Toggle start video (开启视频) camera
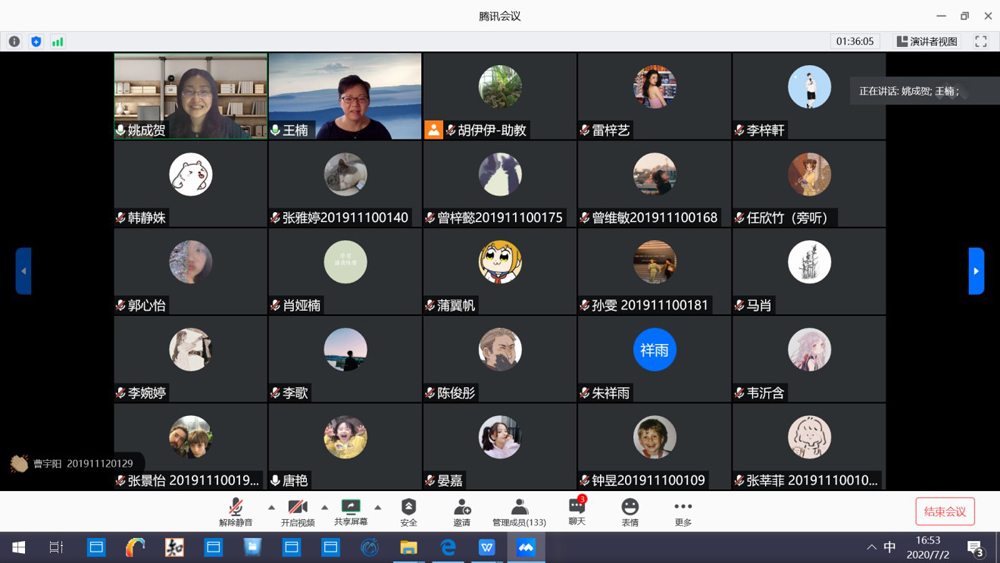1000x563 pixels. coord(297,511)
